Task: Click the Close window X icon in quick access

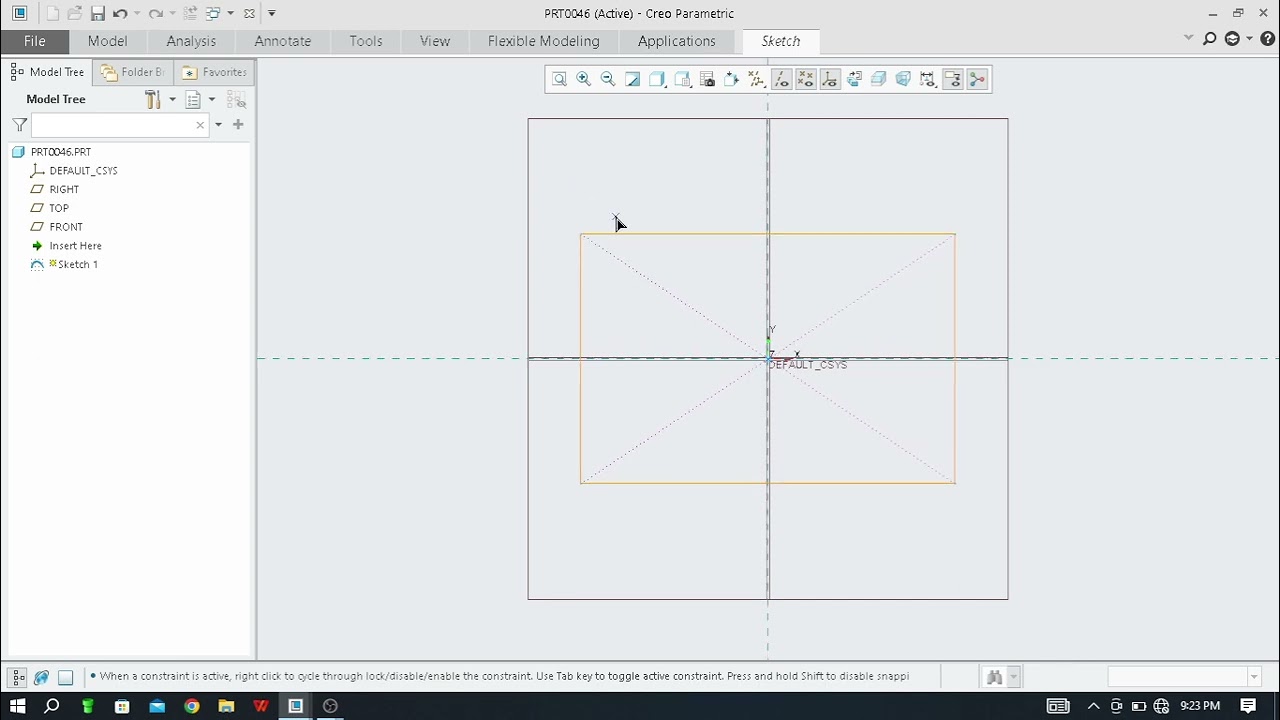Action: point(249,13)
